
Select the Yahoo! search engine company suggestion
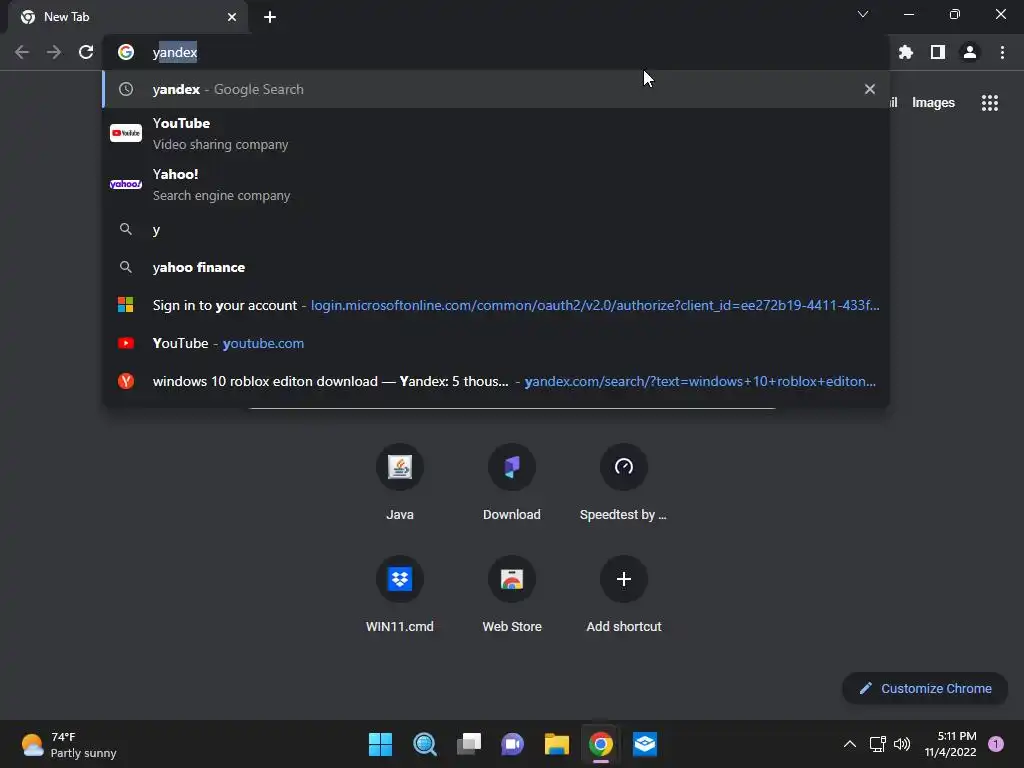point(496,184)
